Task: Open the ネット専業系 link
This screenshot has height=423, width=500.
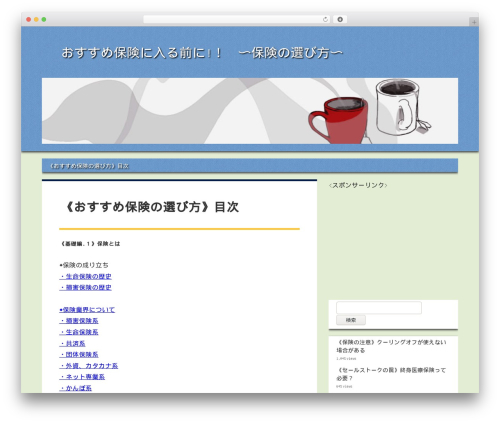Action: 82,377
